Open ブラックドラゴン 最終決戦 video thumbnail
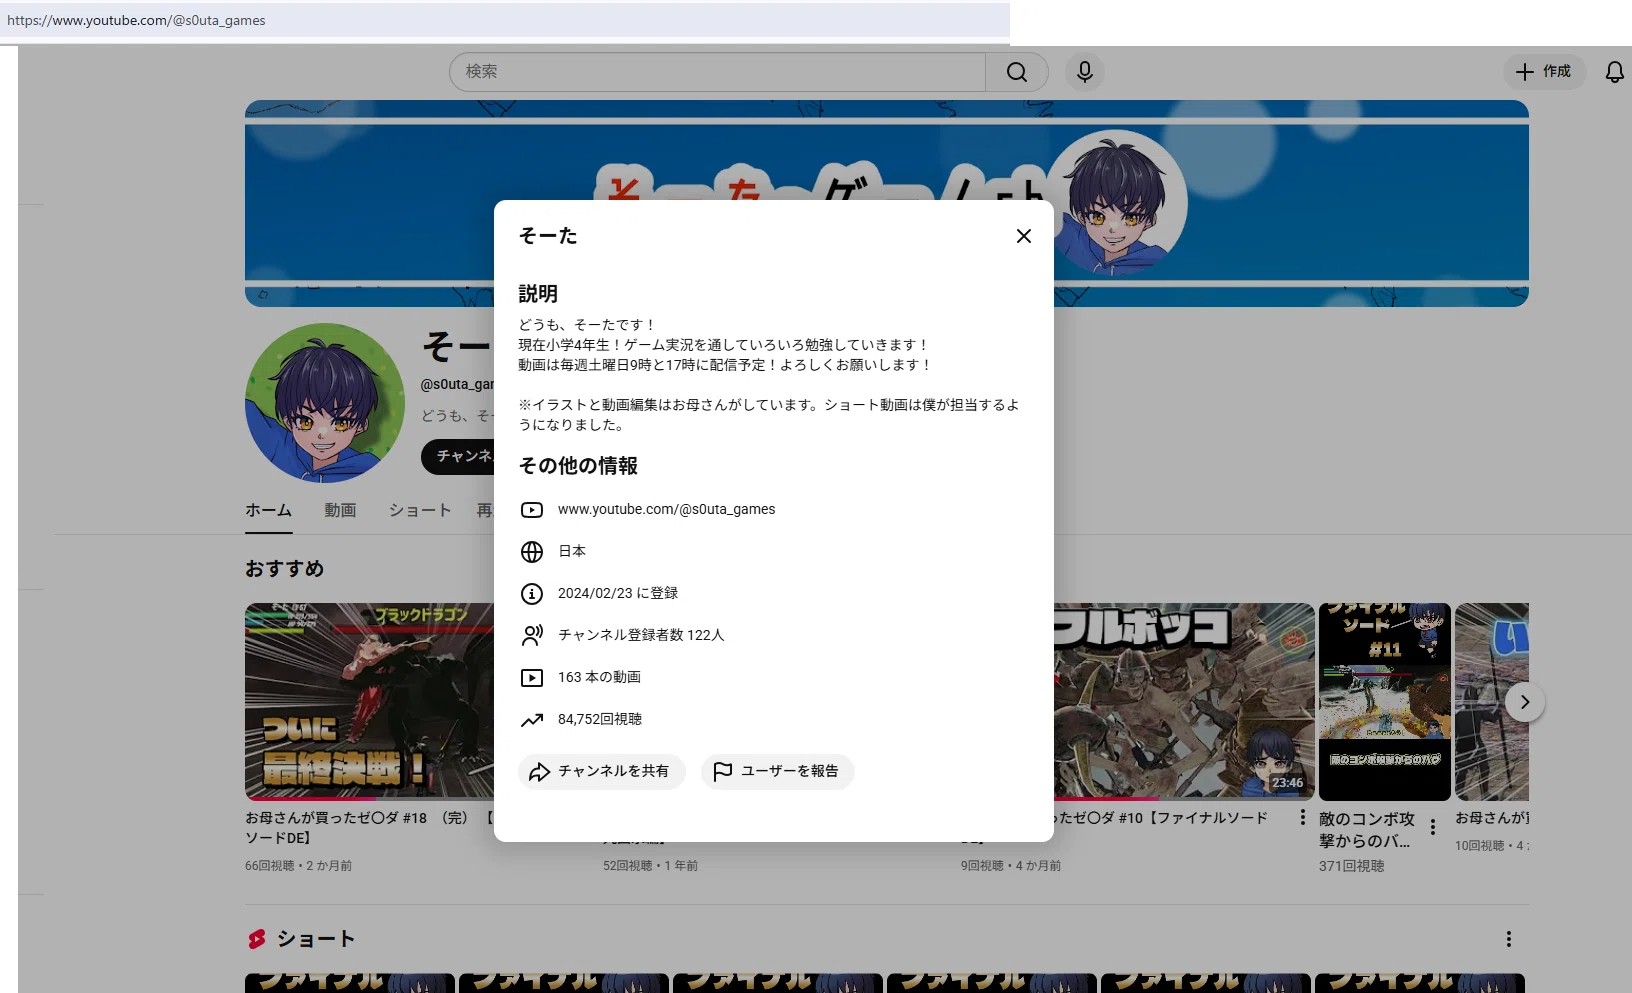 tap(369, 701)
